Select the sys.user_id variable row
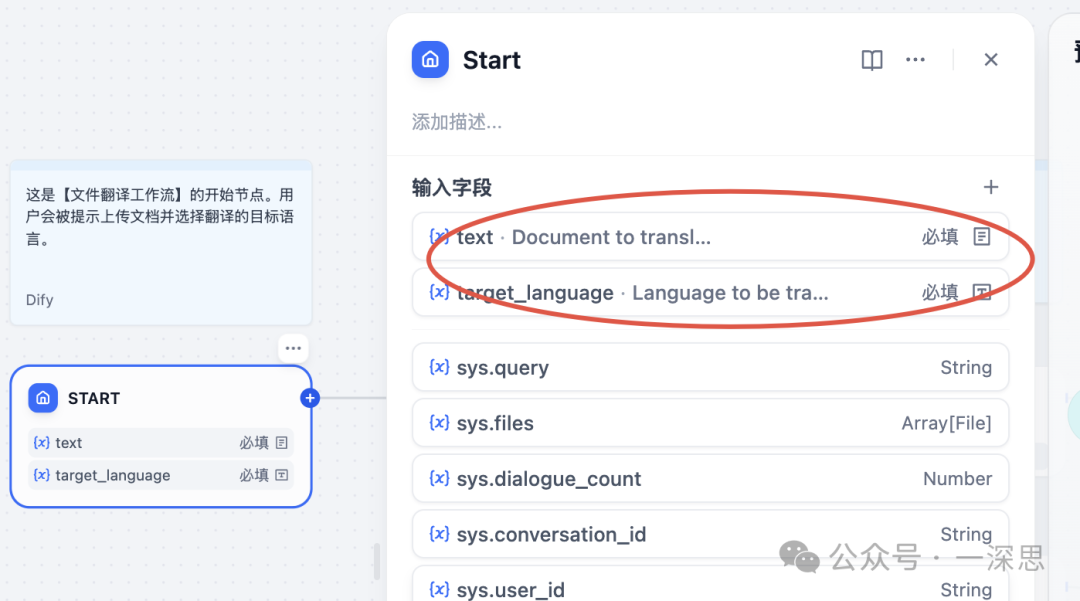The image size is (1080, 601). pyautogui.click(x=710, y=584)
